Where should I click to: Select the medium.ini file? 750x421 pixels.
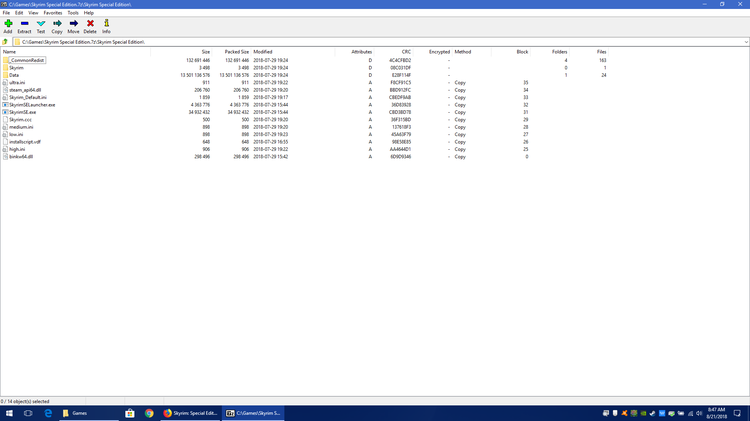(x=21, y=127)
